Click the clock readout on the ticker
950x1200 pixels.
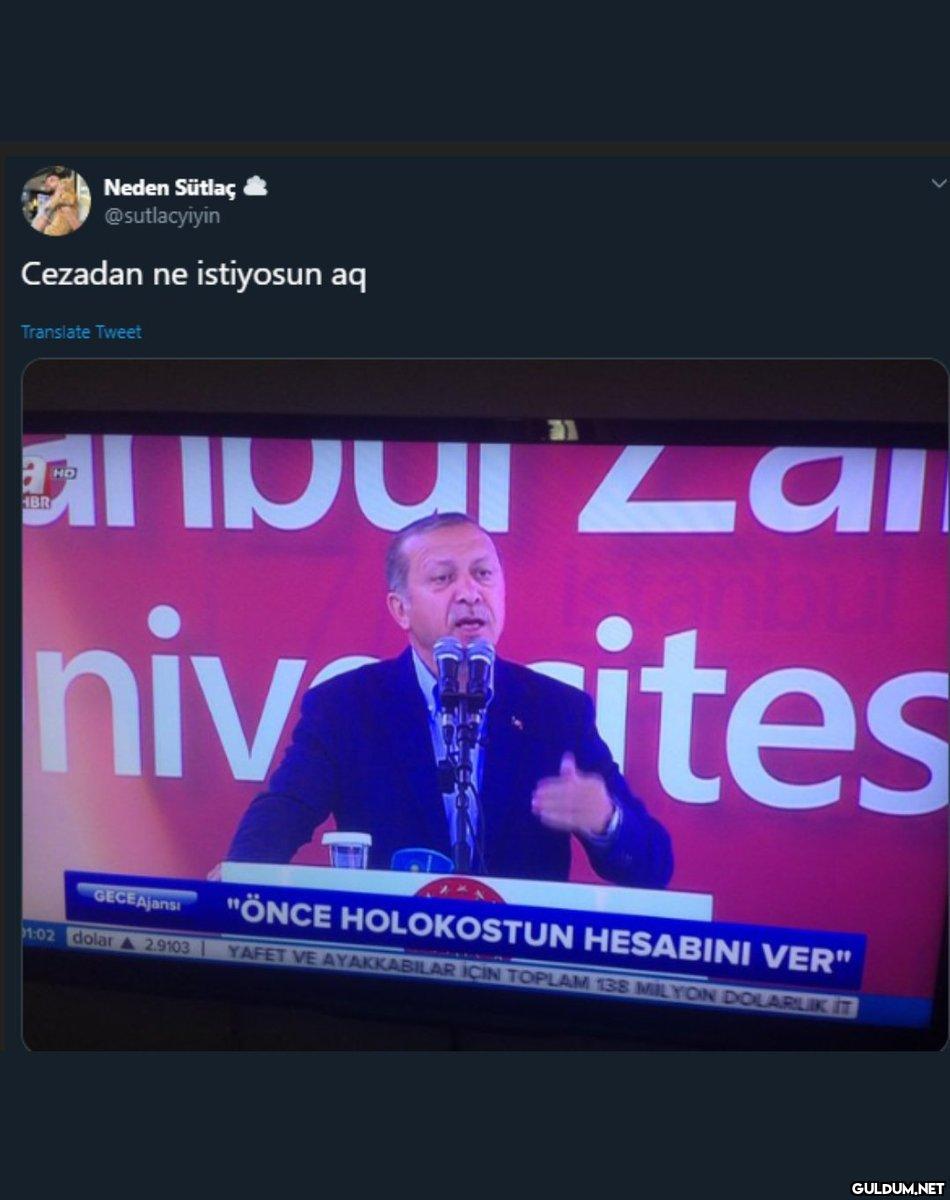pyautogui.click(x=40, y=936)
